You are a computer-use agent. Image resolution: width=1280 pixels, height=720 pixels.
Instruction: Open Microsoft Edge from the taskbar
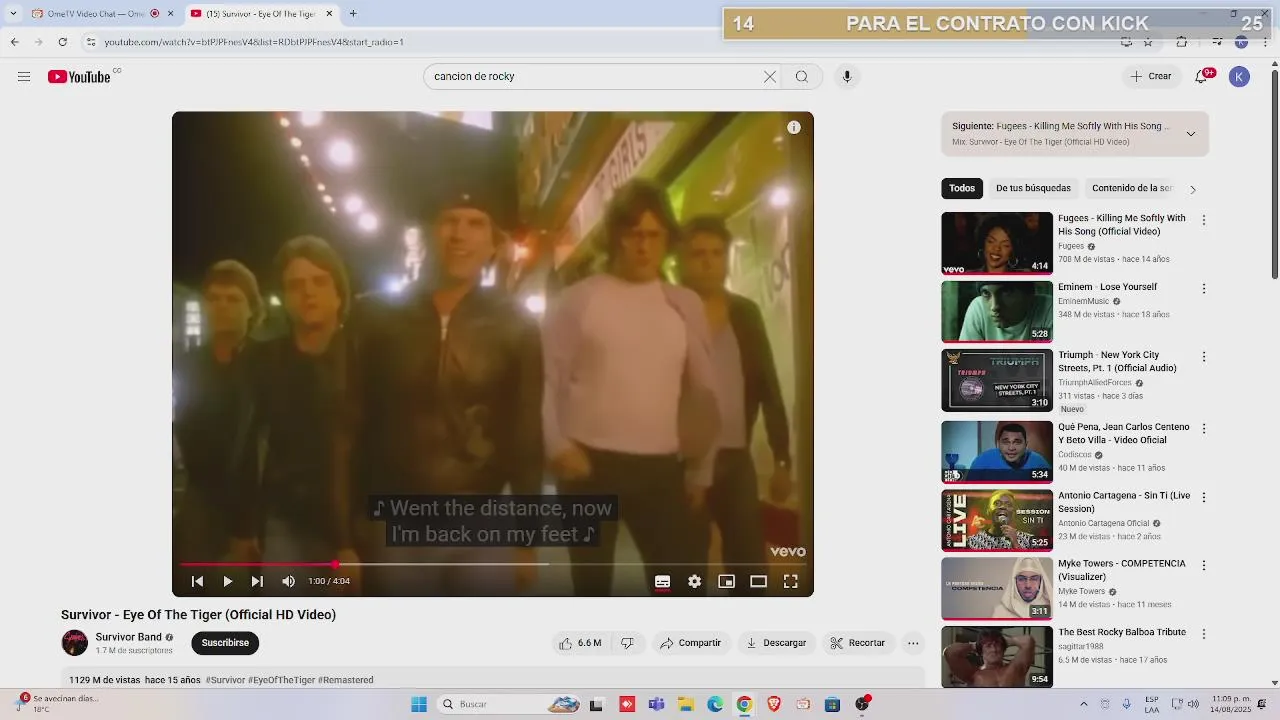pos(715,705)
